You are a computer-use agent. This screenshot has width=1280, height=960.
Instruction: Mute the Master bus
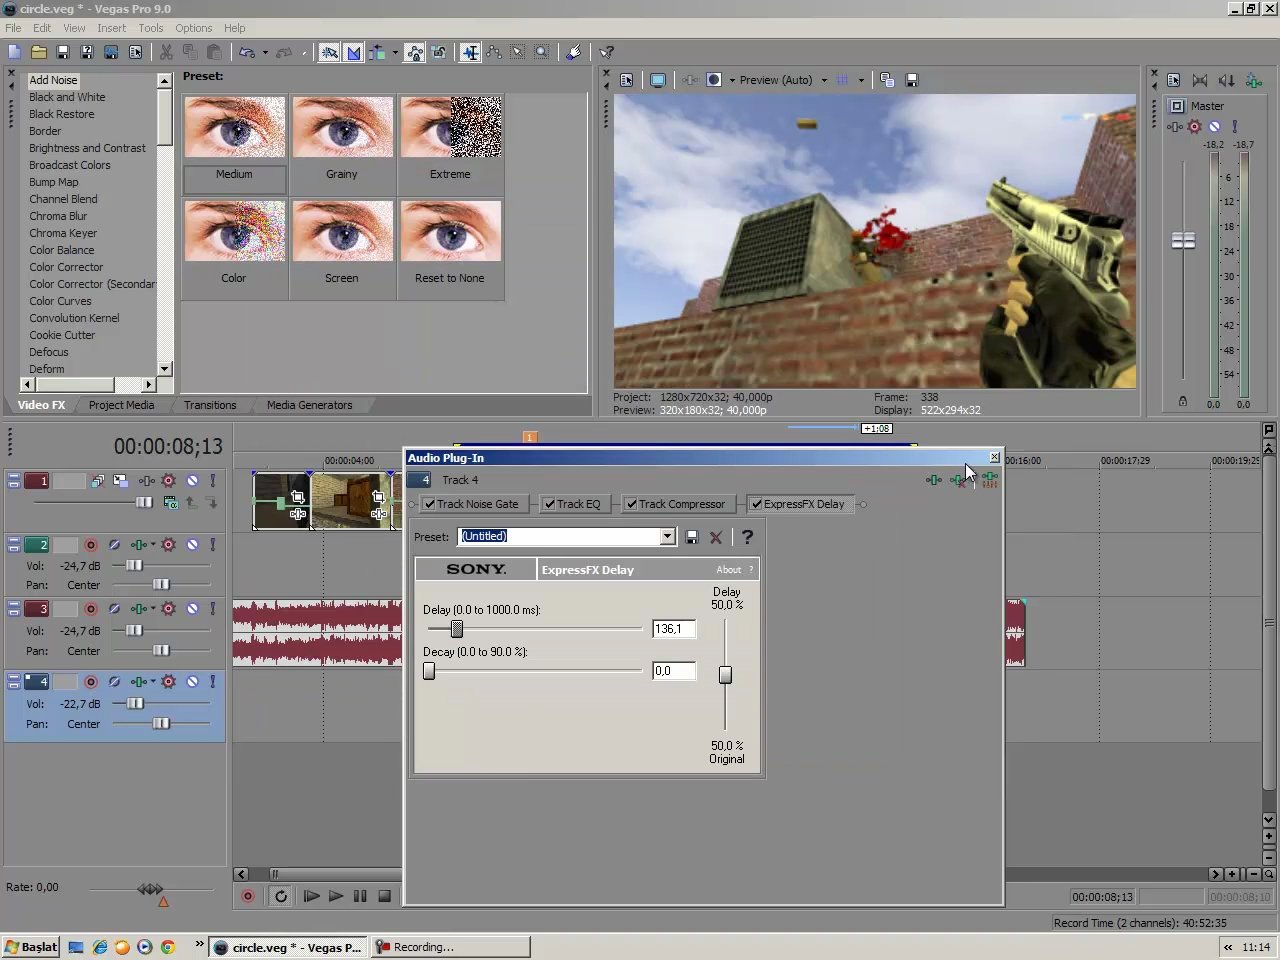[x=1214, y=127]
